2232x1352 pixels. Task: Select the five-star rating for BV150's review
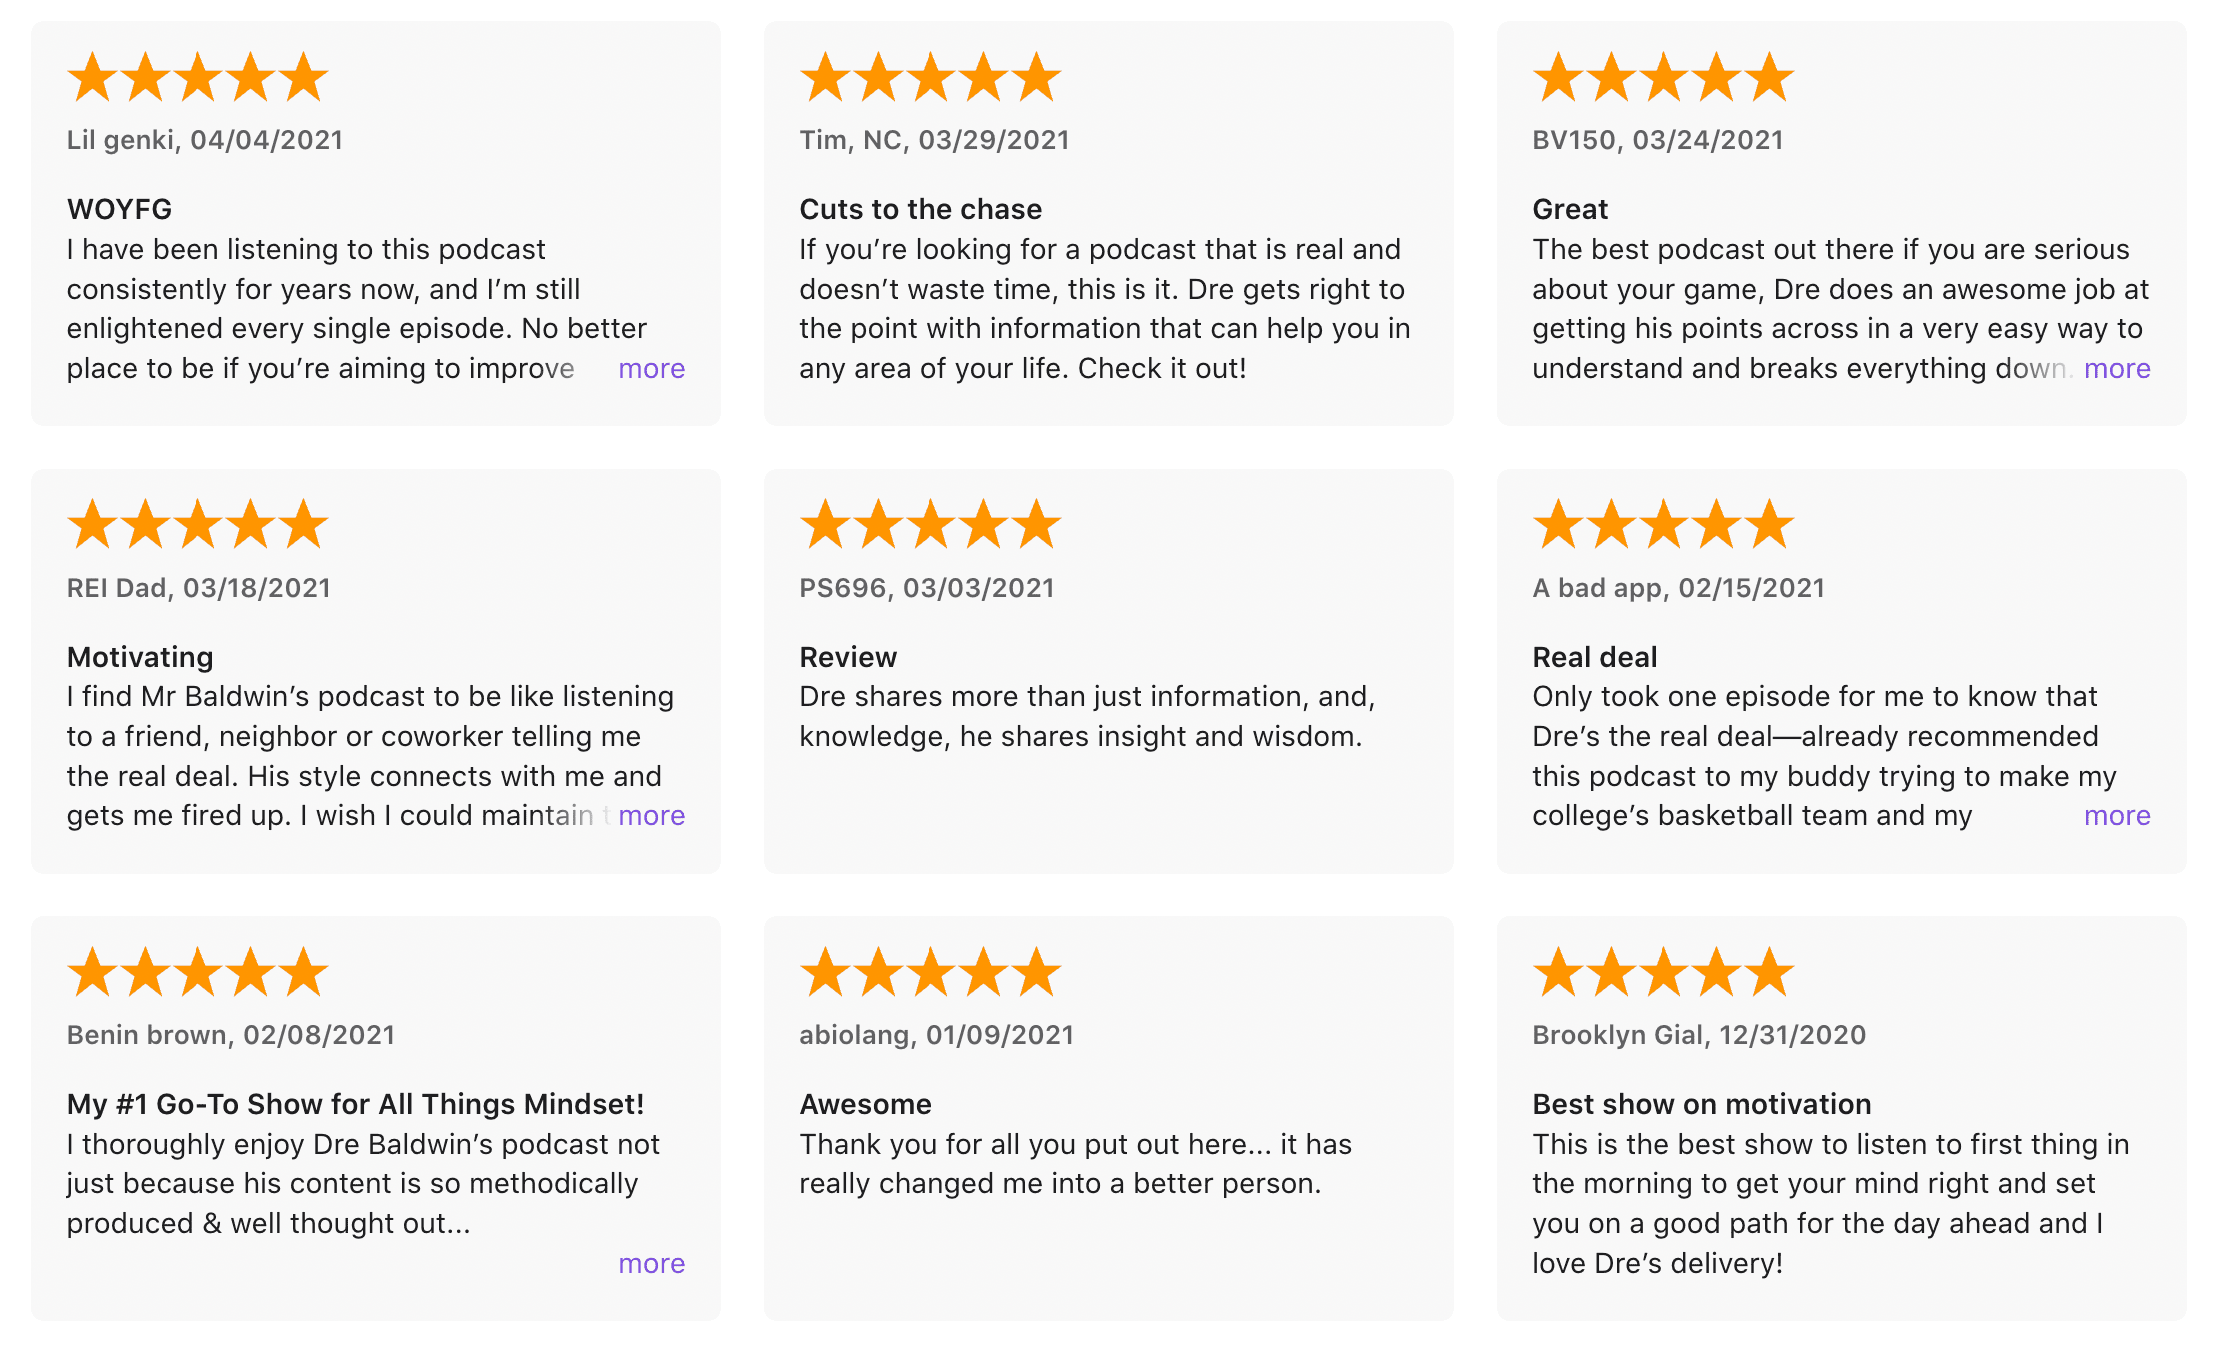coord(1663,78)
